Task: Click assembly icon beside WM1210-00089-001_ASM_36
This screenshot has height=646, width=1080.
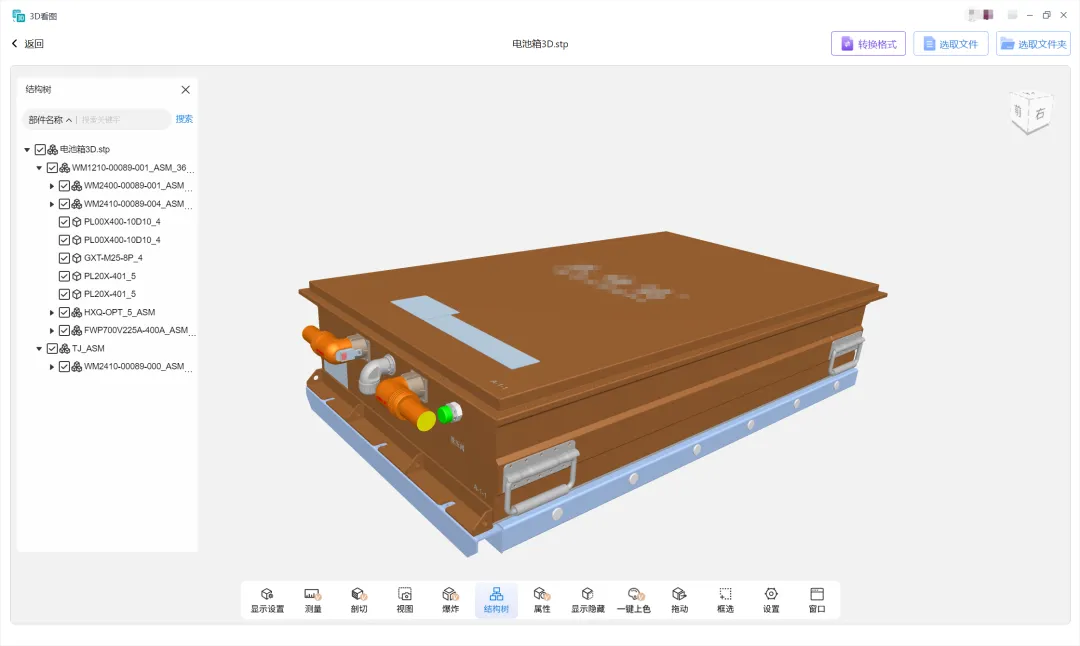Action: click(x=64, y=167)
